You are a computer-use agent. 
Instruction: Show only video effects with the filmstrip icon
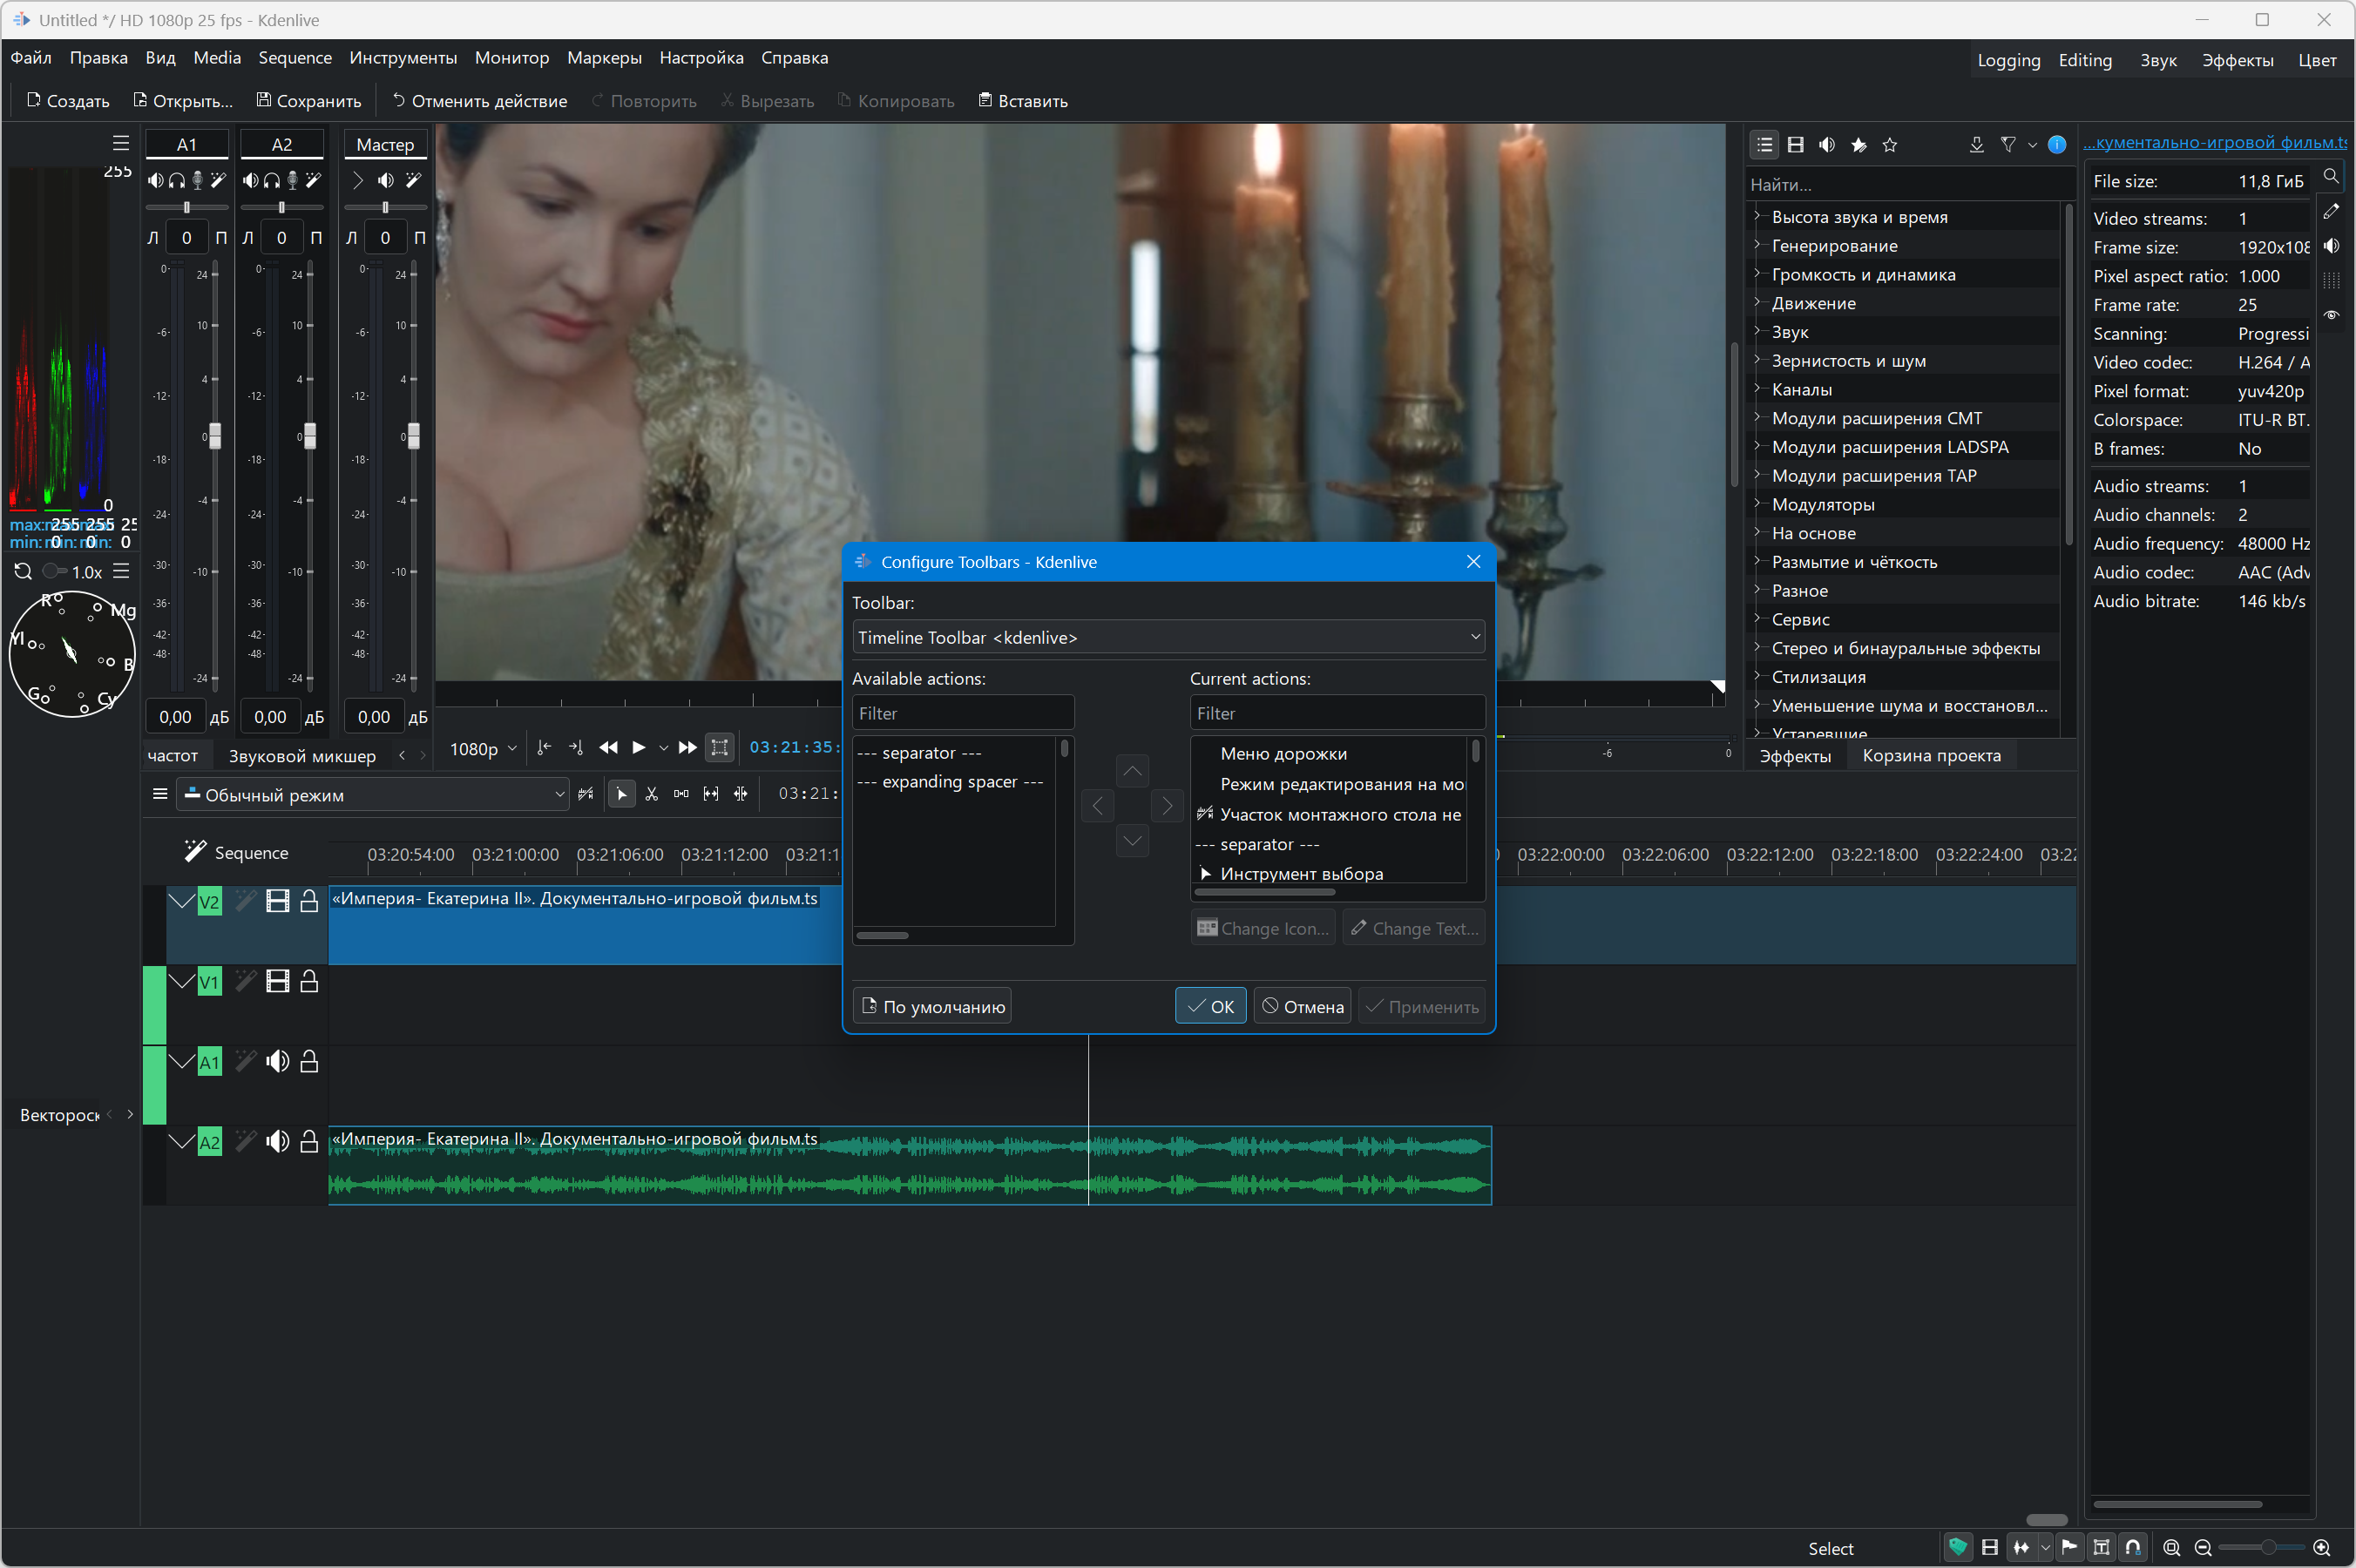coord(1795,145)
